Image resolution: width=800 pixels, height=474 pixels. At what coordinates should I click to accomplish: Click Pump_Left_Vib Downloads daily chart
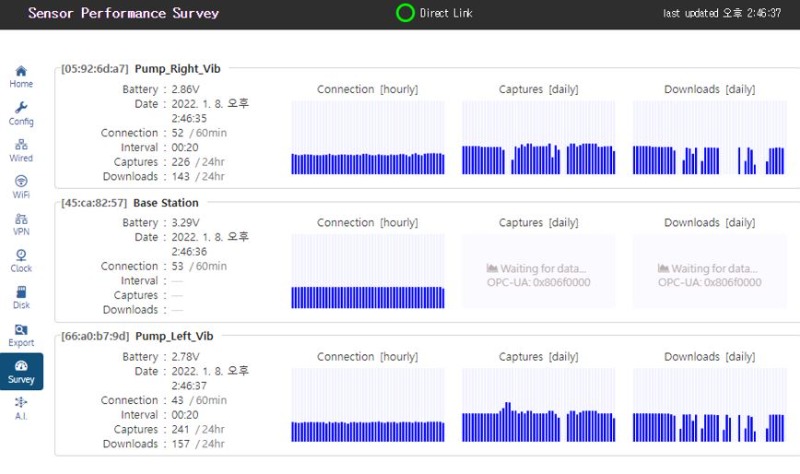point(710,405)
